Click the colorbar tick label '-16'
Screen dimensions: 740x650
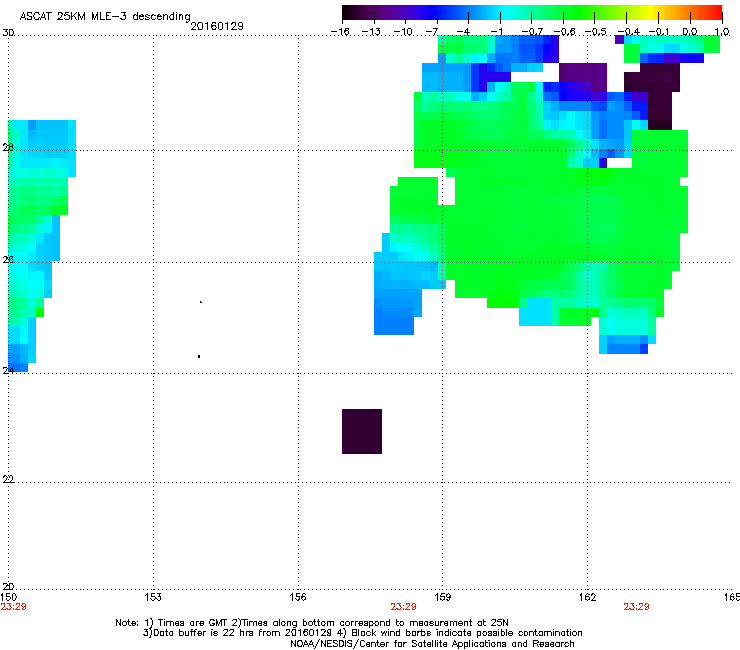340,32
